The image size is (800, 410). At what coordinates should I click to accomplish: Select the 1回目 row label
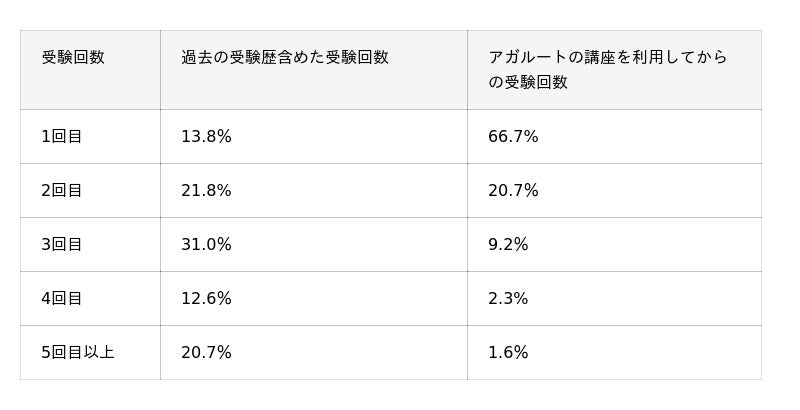pyautogui.click(x=62, y=137)
